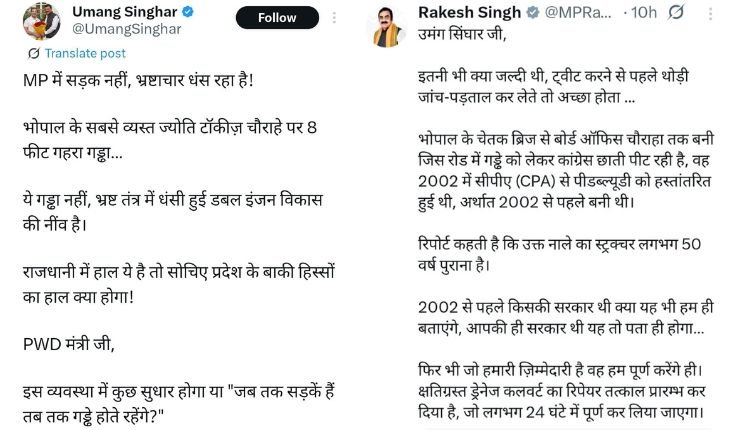The image size is (750, 430).
Task: Click the translate icon before Translate post
Action: [33, 53]
